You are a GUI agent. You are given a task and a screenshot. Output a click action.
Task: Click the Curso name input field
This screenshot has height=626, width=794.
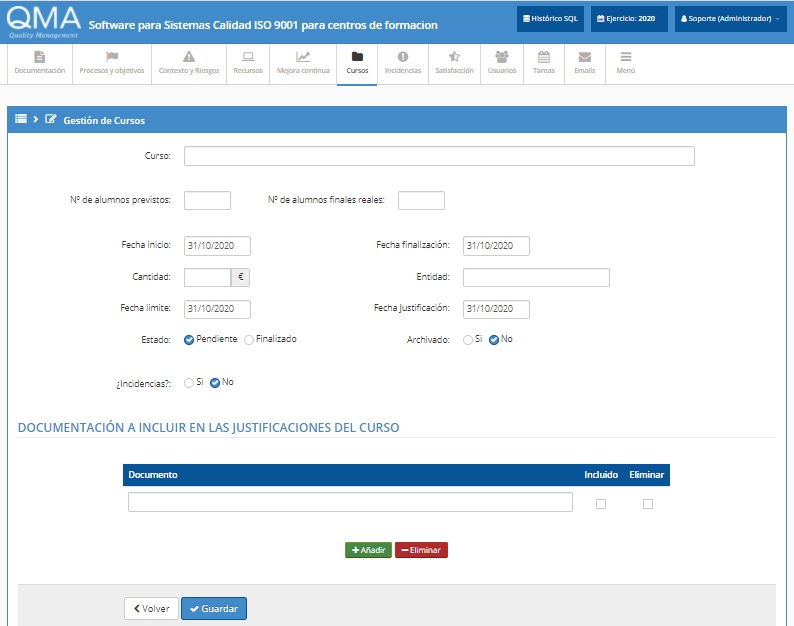439,156
